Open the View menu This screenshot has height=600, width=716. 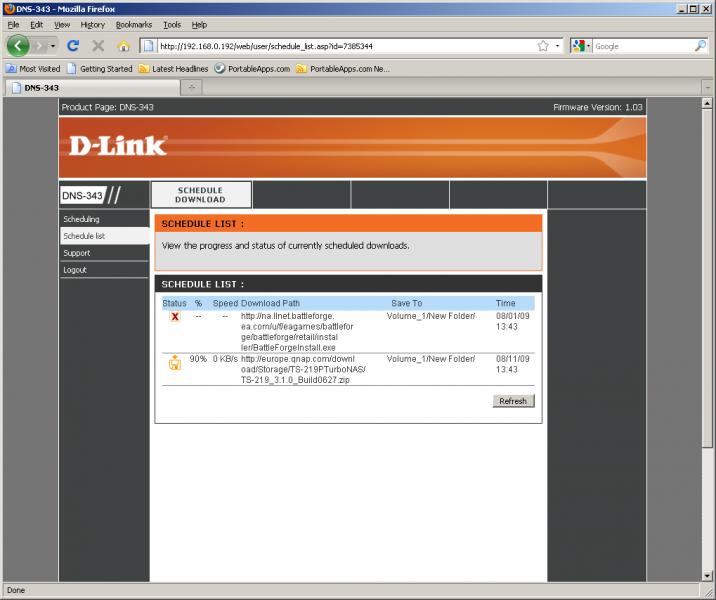62,25
